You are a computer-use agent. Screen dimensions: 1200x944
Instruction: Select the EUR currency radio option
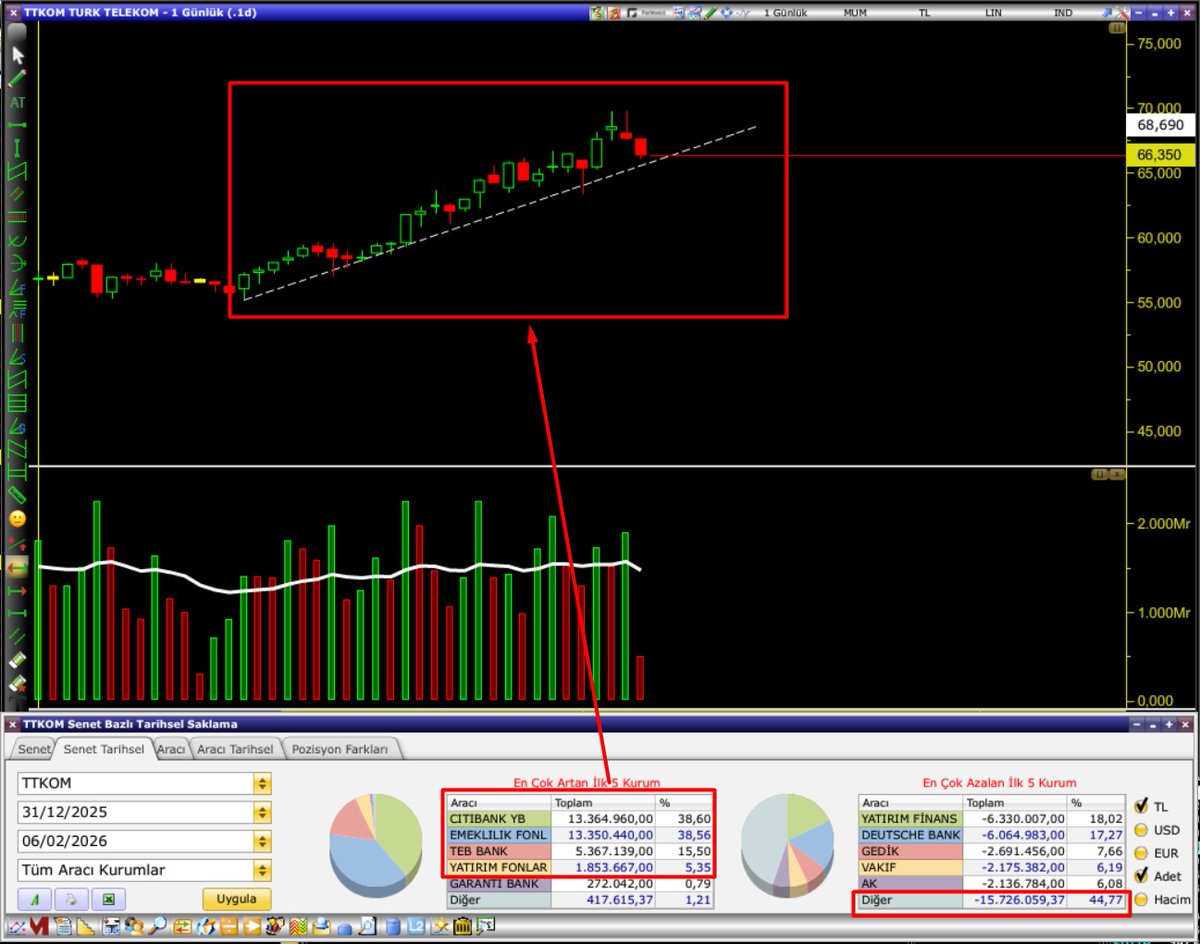click(1141, 853)
